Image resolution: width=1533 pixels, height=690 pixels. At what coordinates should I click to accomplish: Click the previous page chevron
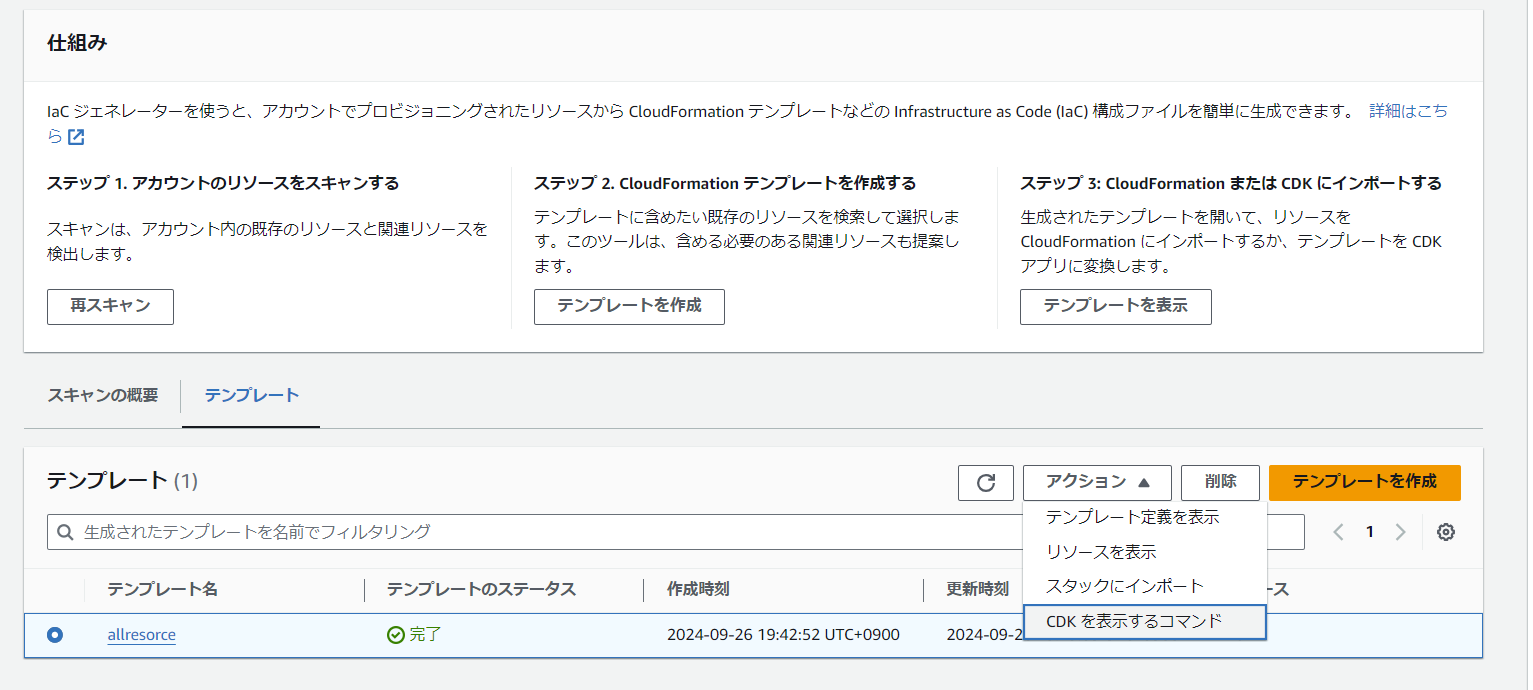(x=1338, y=531)
